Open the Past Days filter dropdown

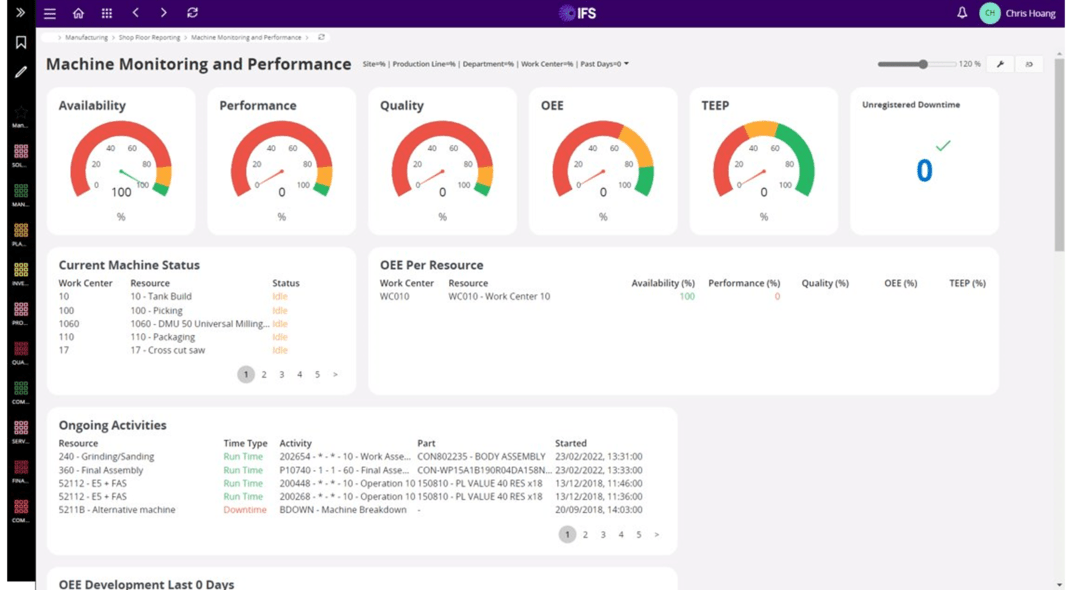[x=626, y=64]
